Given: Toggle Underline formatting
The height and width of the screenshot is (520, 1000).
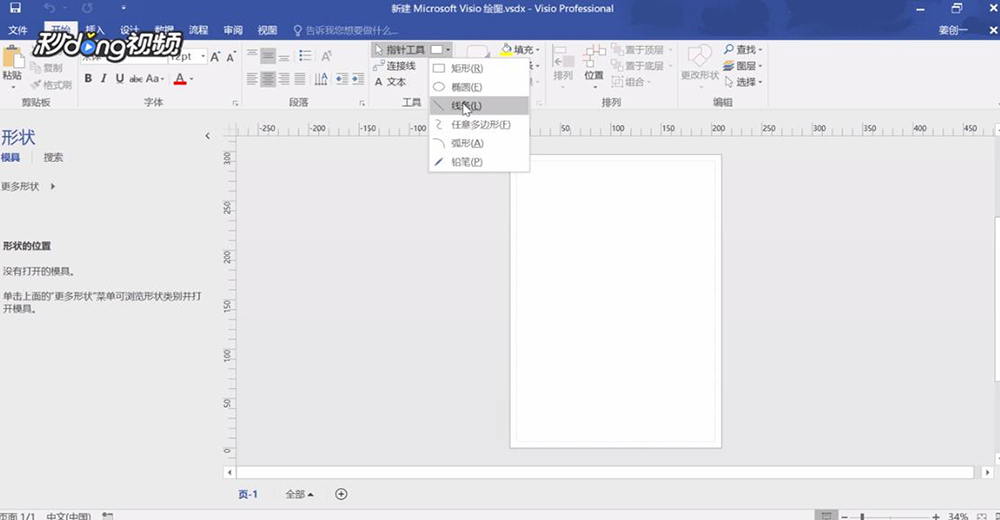Looking at the screenshot, I should click(x=119, y=78).
